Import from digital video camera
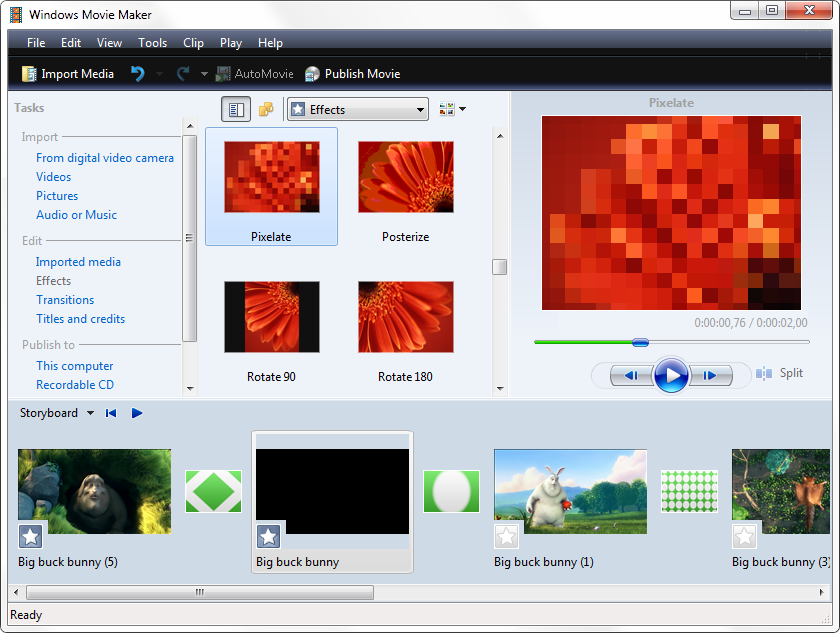 pos(105,158)
